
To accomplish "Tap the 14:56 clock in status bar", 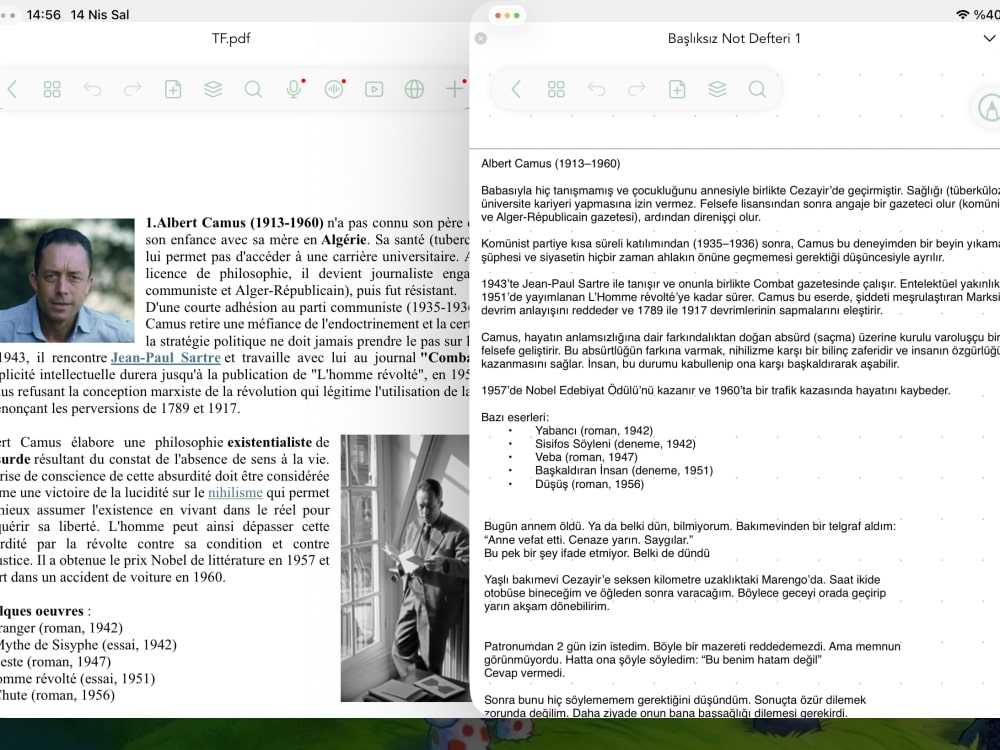I will coord(43,15).
